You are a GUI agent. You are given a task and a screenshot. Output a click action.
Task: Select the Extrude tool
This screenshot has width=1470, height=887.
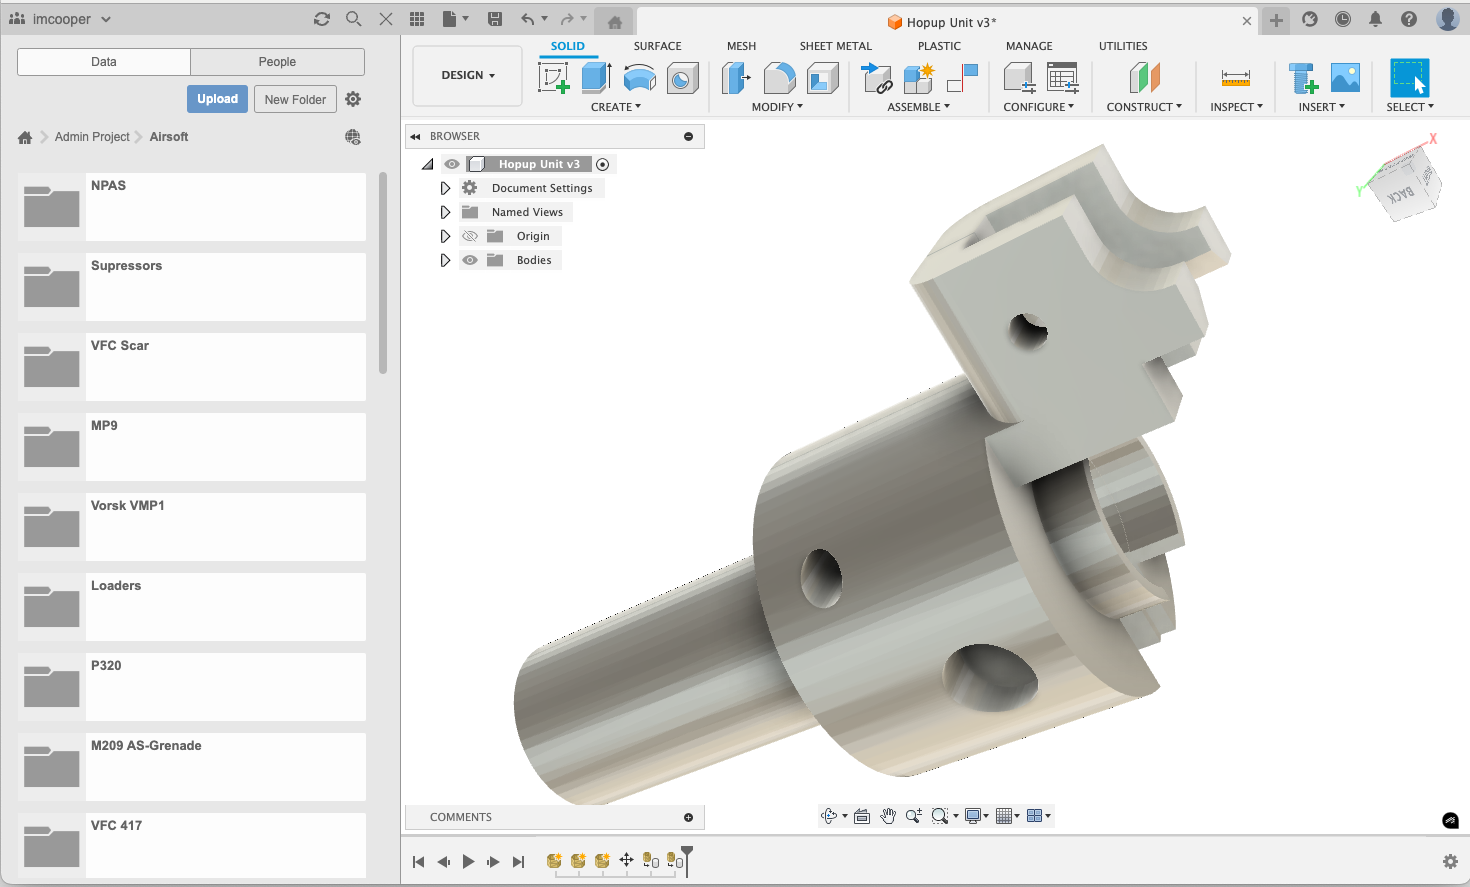point(596,77)
